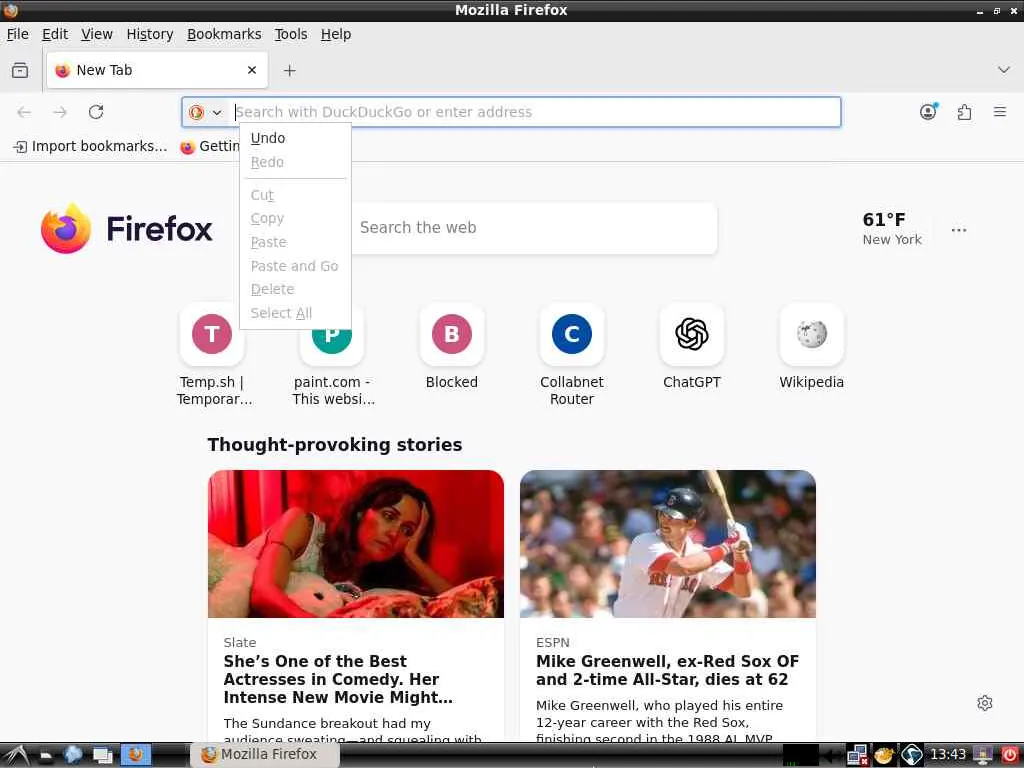Click the taskbar globe browser icon
Image resolution: width=1024 pixels, height=768 pixels.
[72, 755]
